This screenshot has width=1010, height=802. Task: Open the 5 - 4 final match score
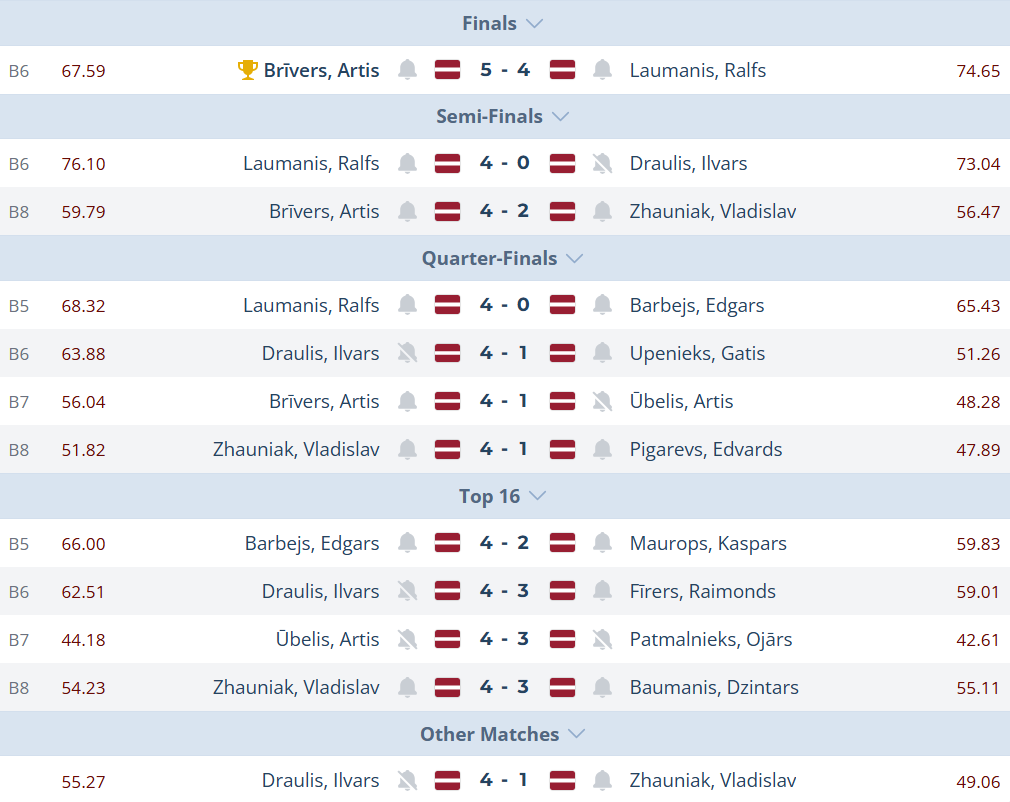coord(505,70)
